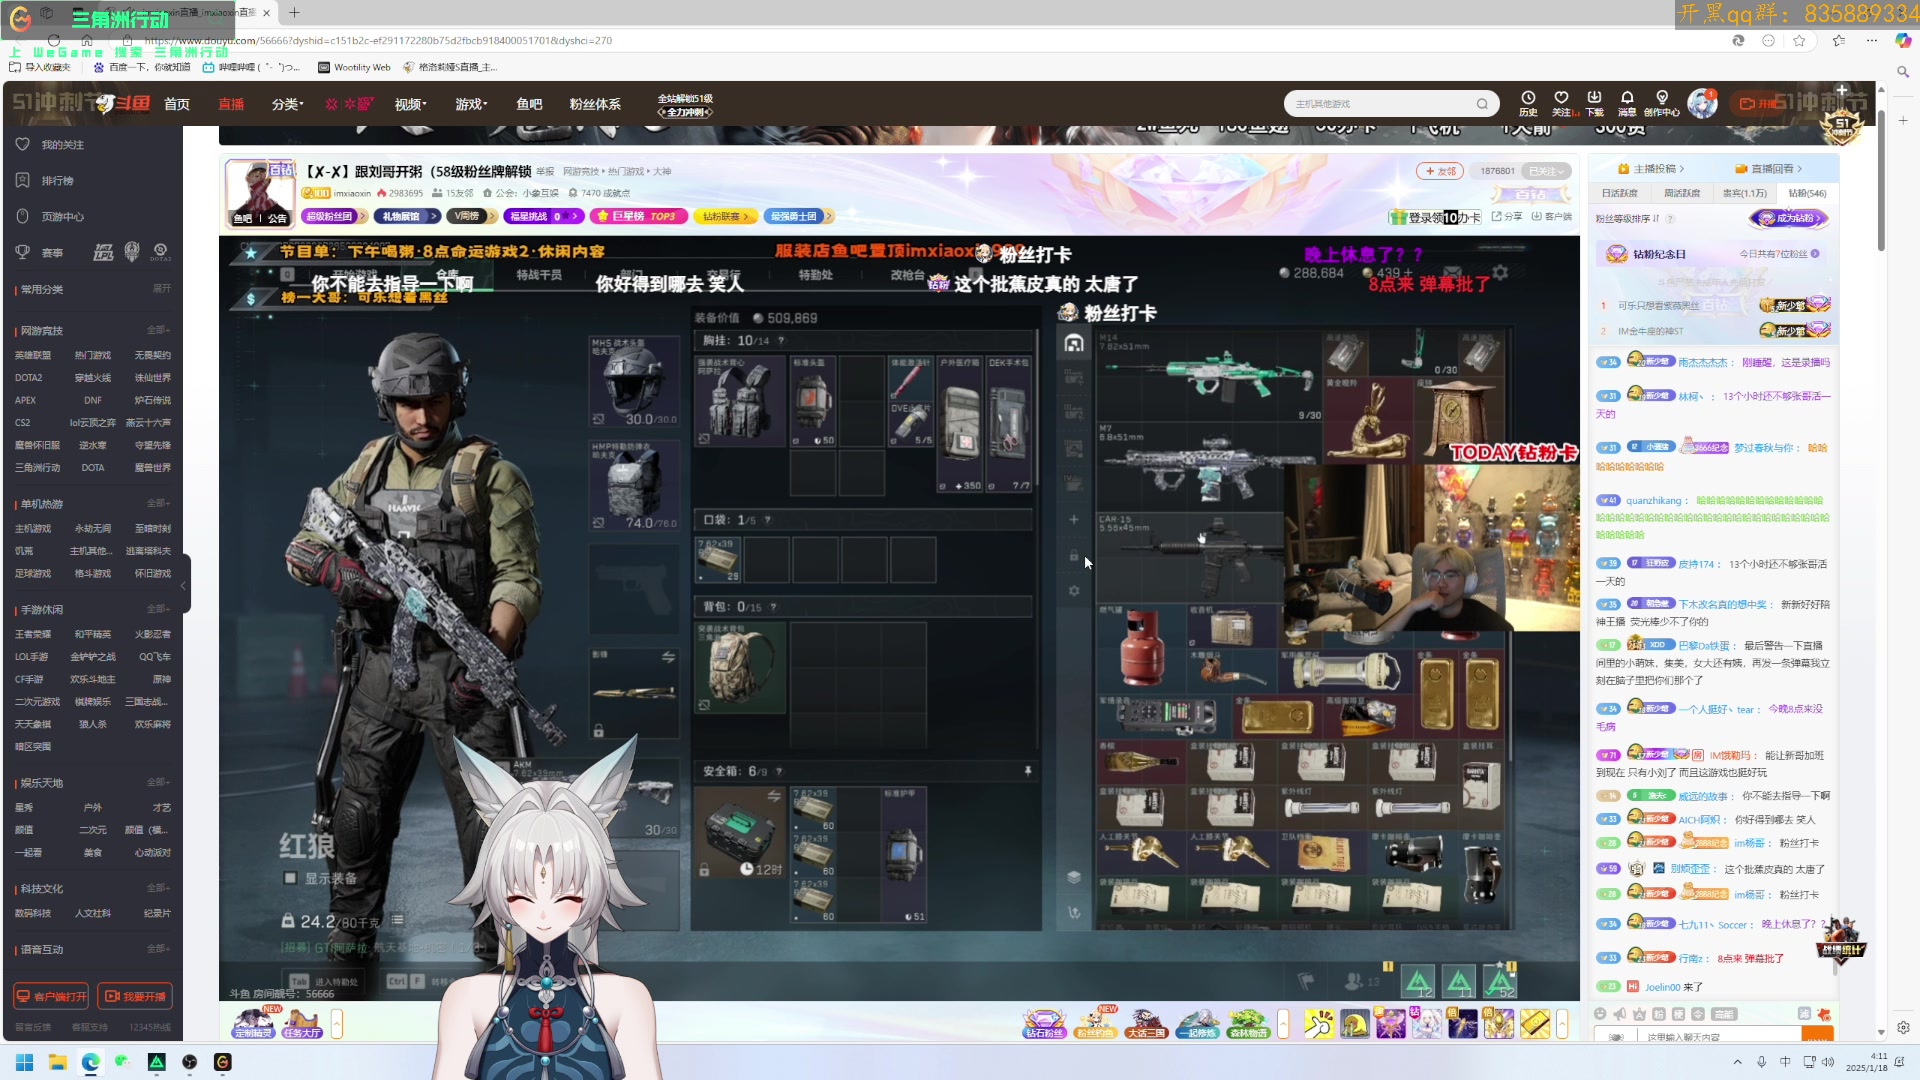Toggle the 已关注 follow button
This screenshot has width=1920, height=1080.
pyautogui.click(x=1546, y=171)
